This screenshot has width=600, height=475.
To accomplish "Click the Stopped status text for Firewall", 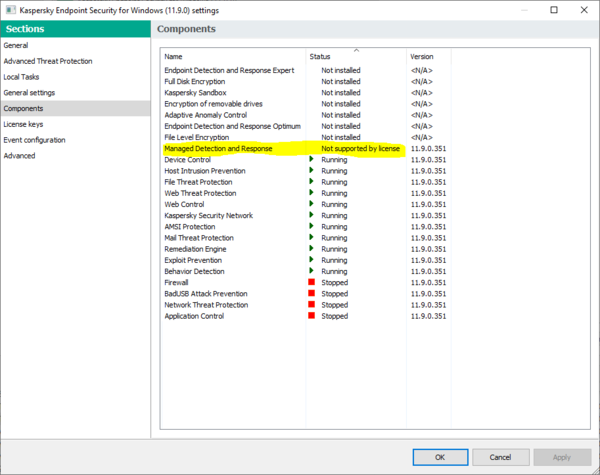I will click(334, 282).
